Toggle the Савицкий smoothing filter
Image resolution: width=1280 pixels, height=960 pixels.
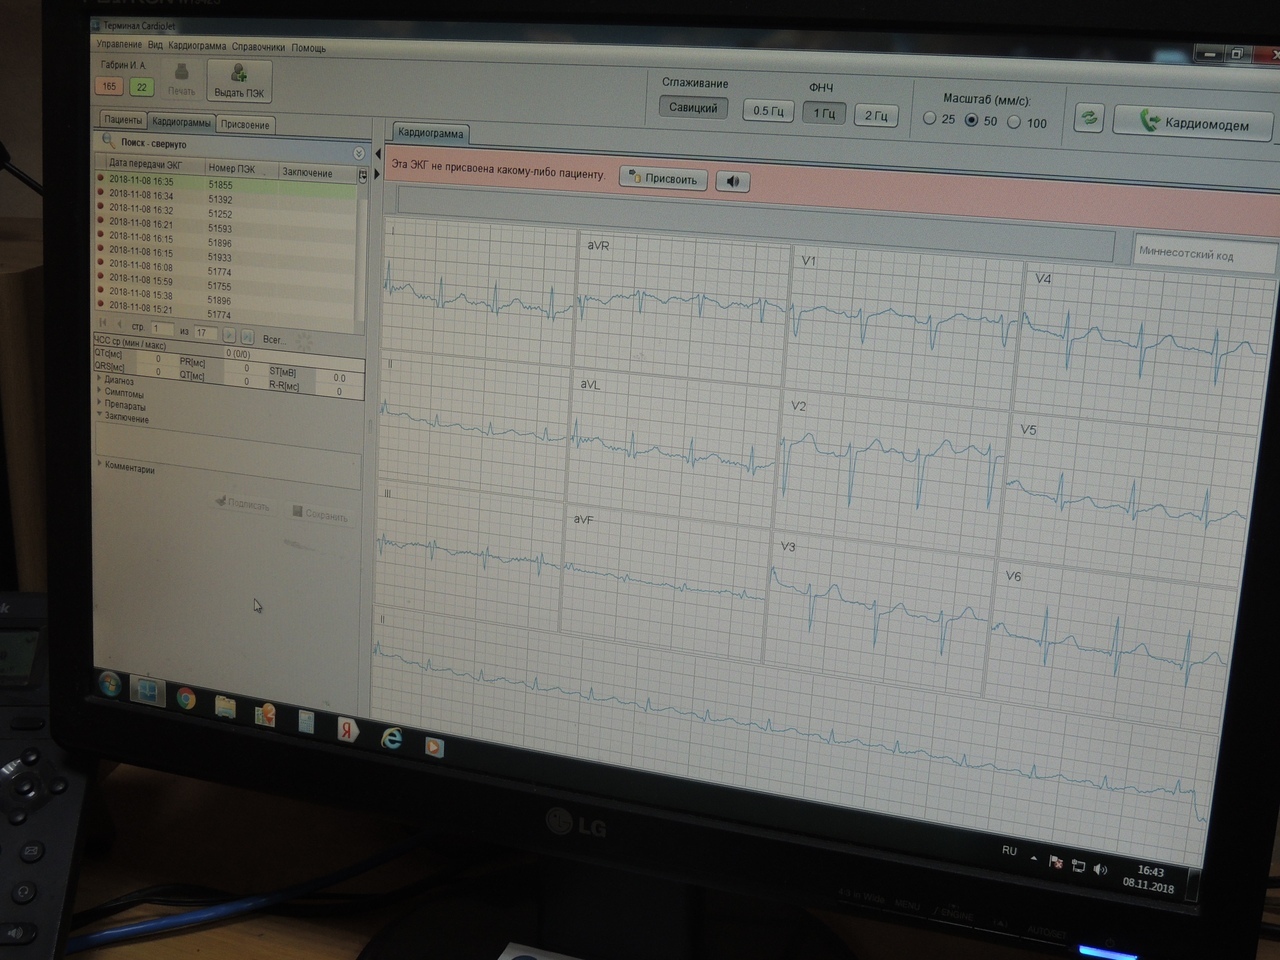pyautogui.click(x=693, y=107)
